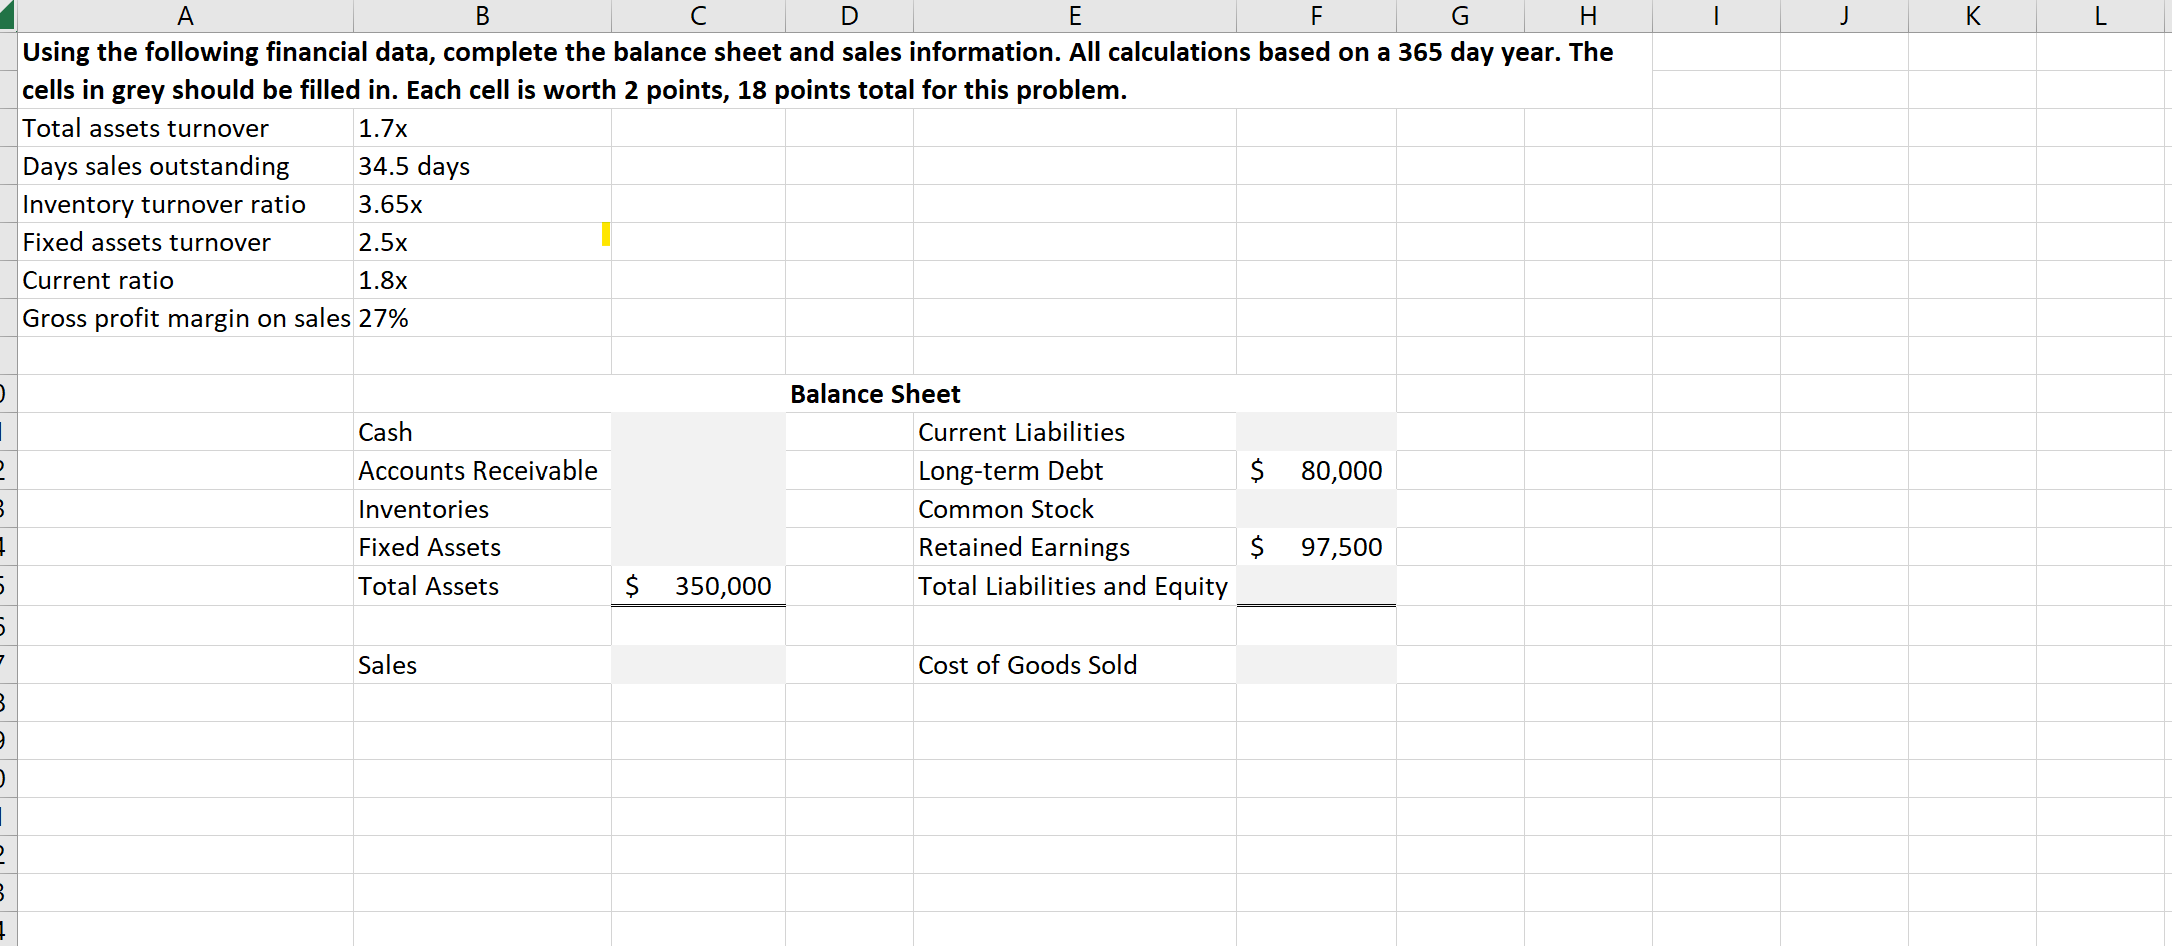This screenshot has width=2172, height=946.
Task: Click the 'Long-term Debt' label
Action: pyautogui.click(x=1010, y=470)
